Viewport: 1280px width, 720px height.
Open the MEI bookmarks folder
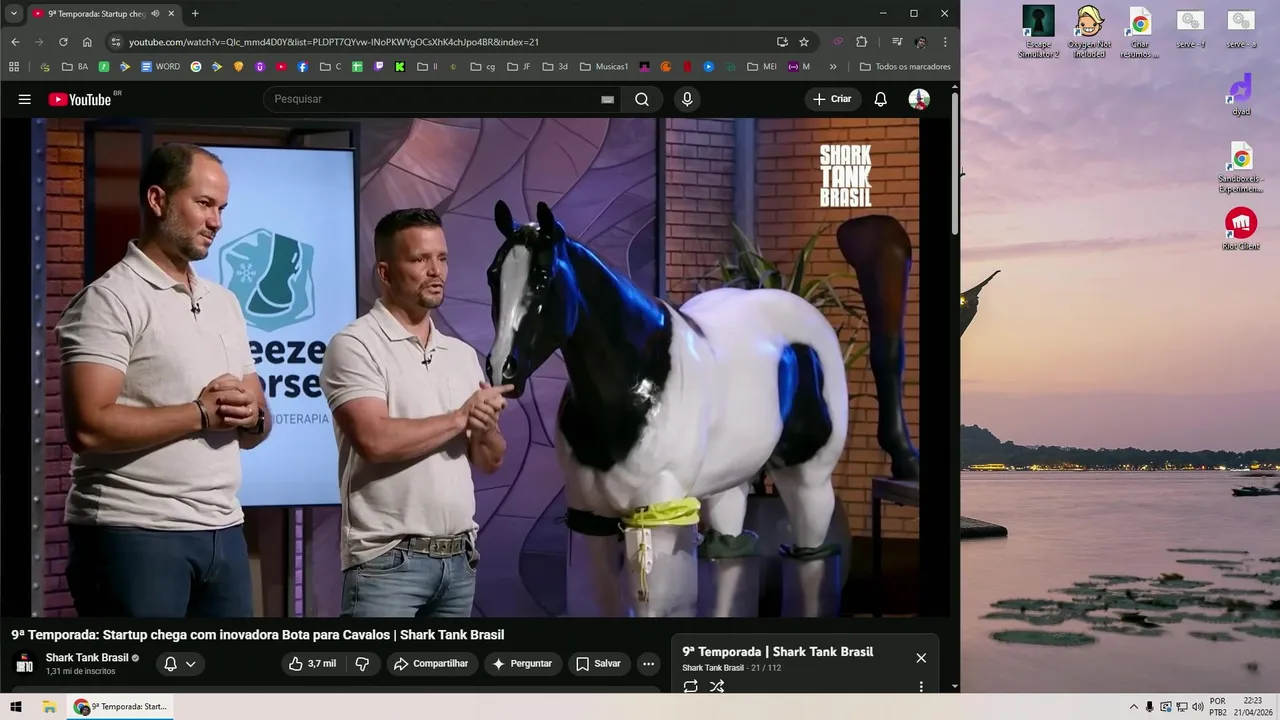(761, 67)
